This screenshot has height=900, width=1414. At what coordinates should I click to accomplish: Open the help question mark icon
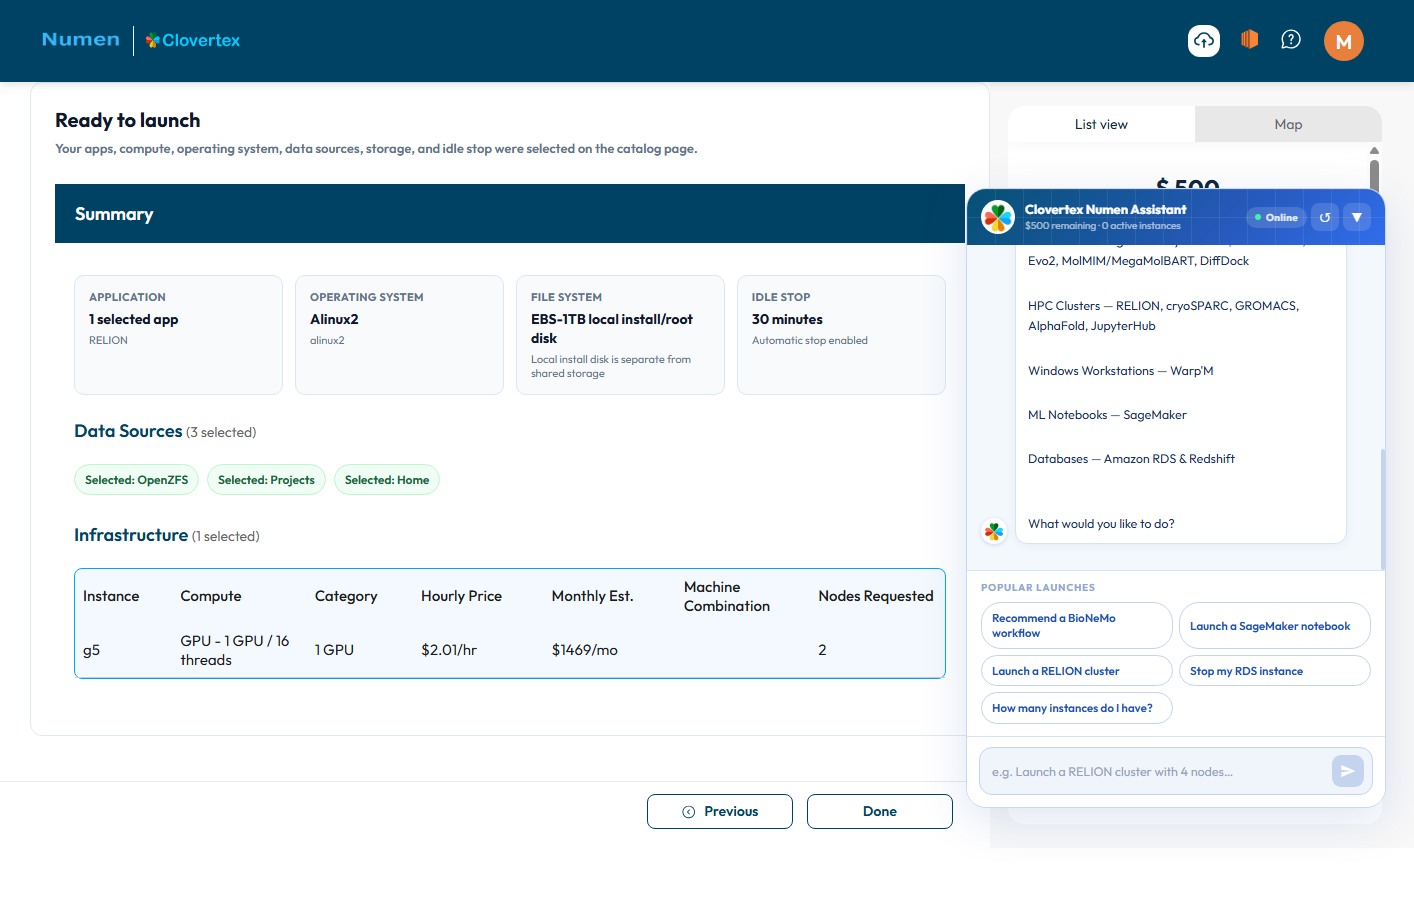tap(1291, 40)
